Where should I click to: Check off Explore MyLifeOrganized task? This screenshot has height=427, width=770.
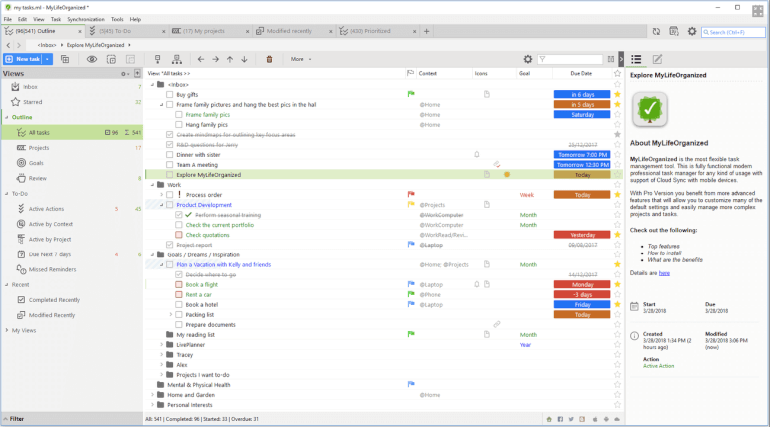(169, 175)
